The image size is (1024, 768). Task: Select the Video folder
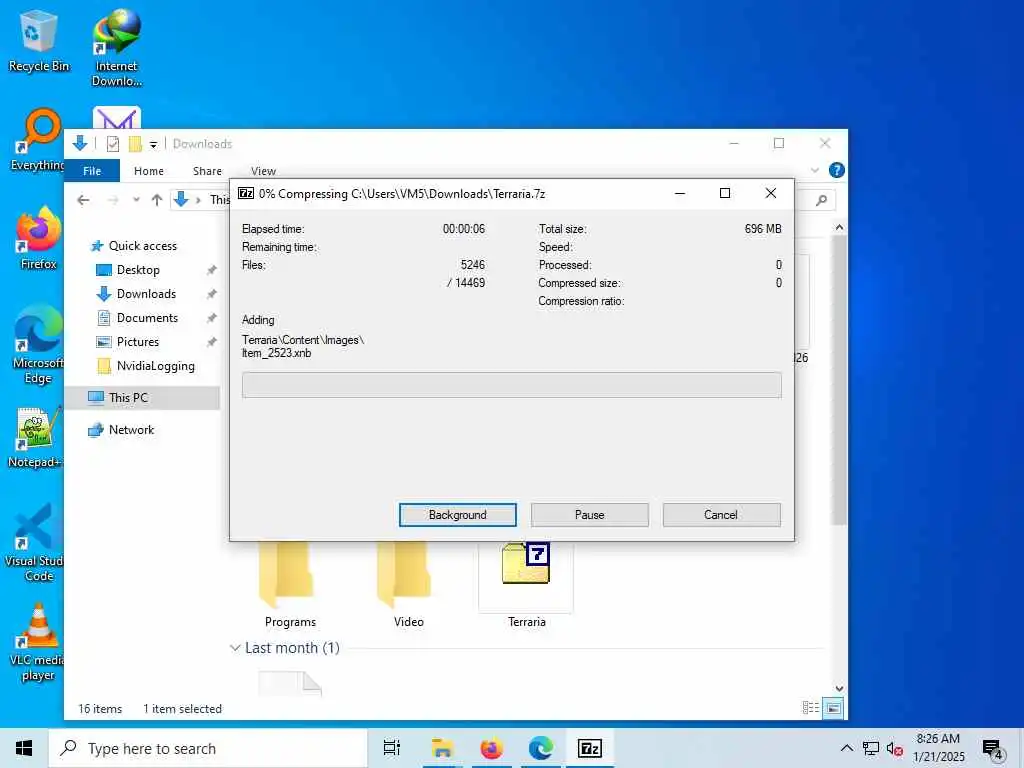pyautogui.click(x=408, y=585)
